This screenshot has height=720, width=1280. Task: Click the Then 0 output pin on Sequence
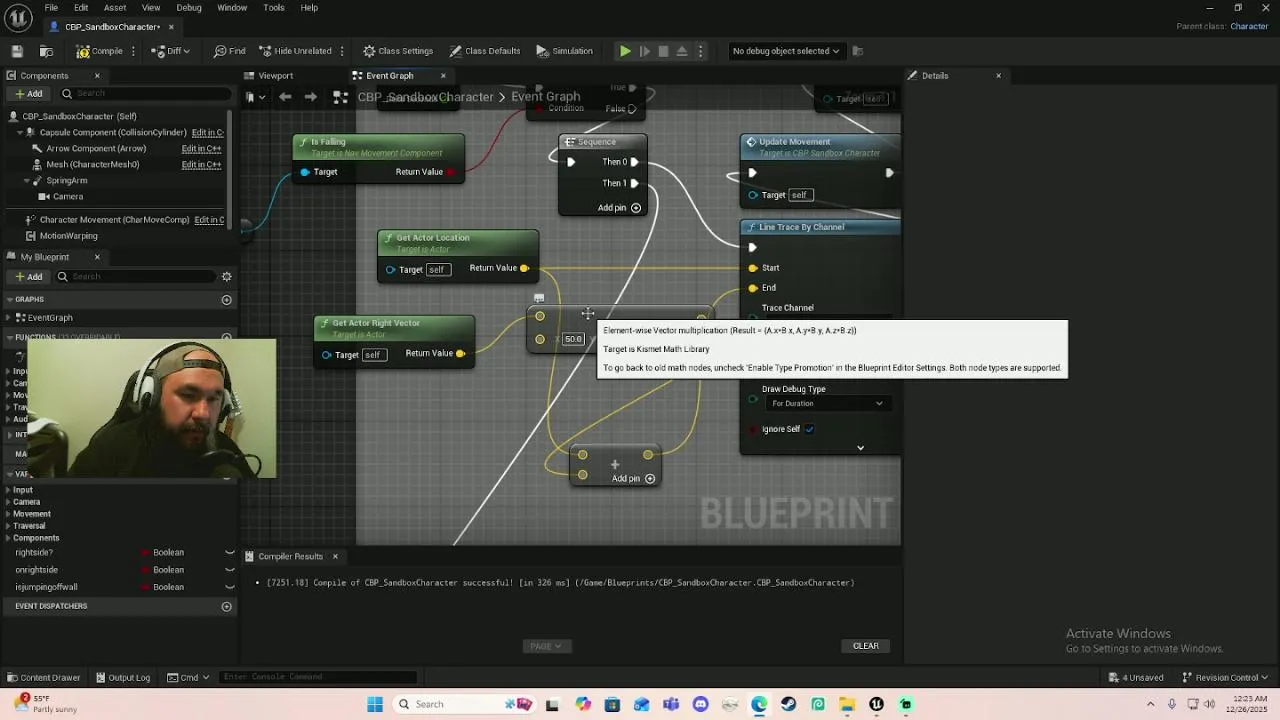coord(634,162)
